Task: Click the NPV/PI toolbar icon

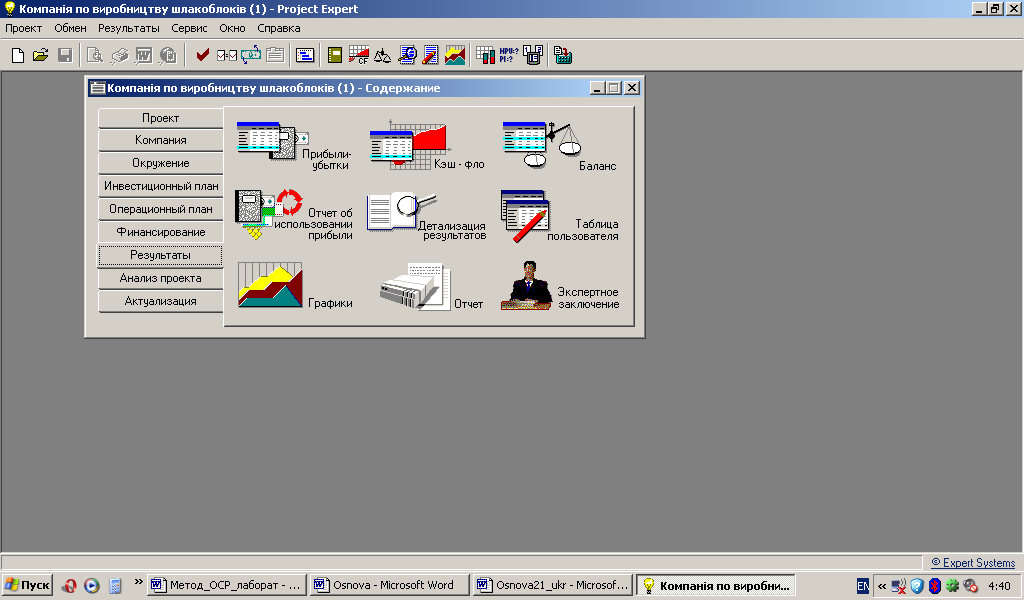Action: (x=509, y=55)
